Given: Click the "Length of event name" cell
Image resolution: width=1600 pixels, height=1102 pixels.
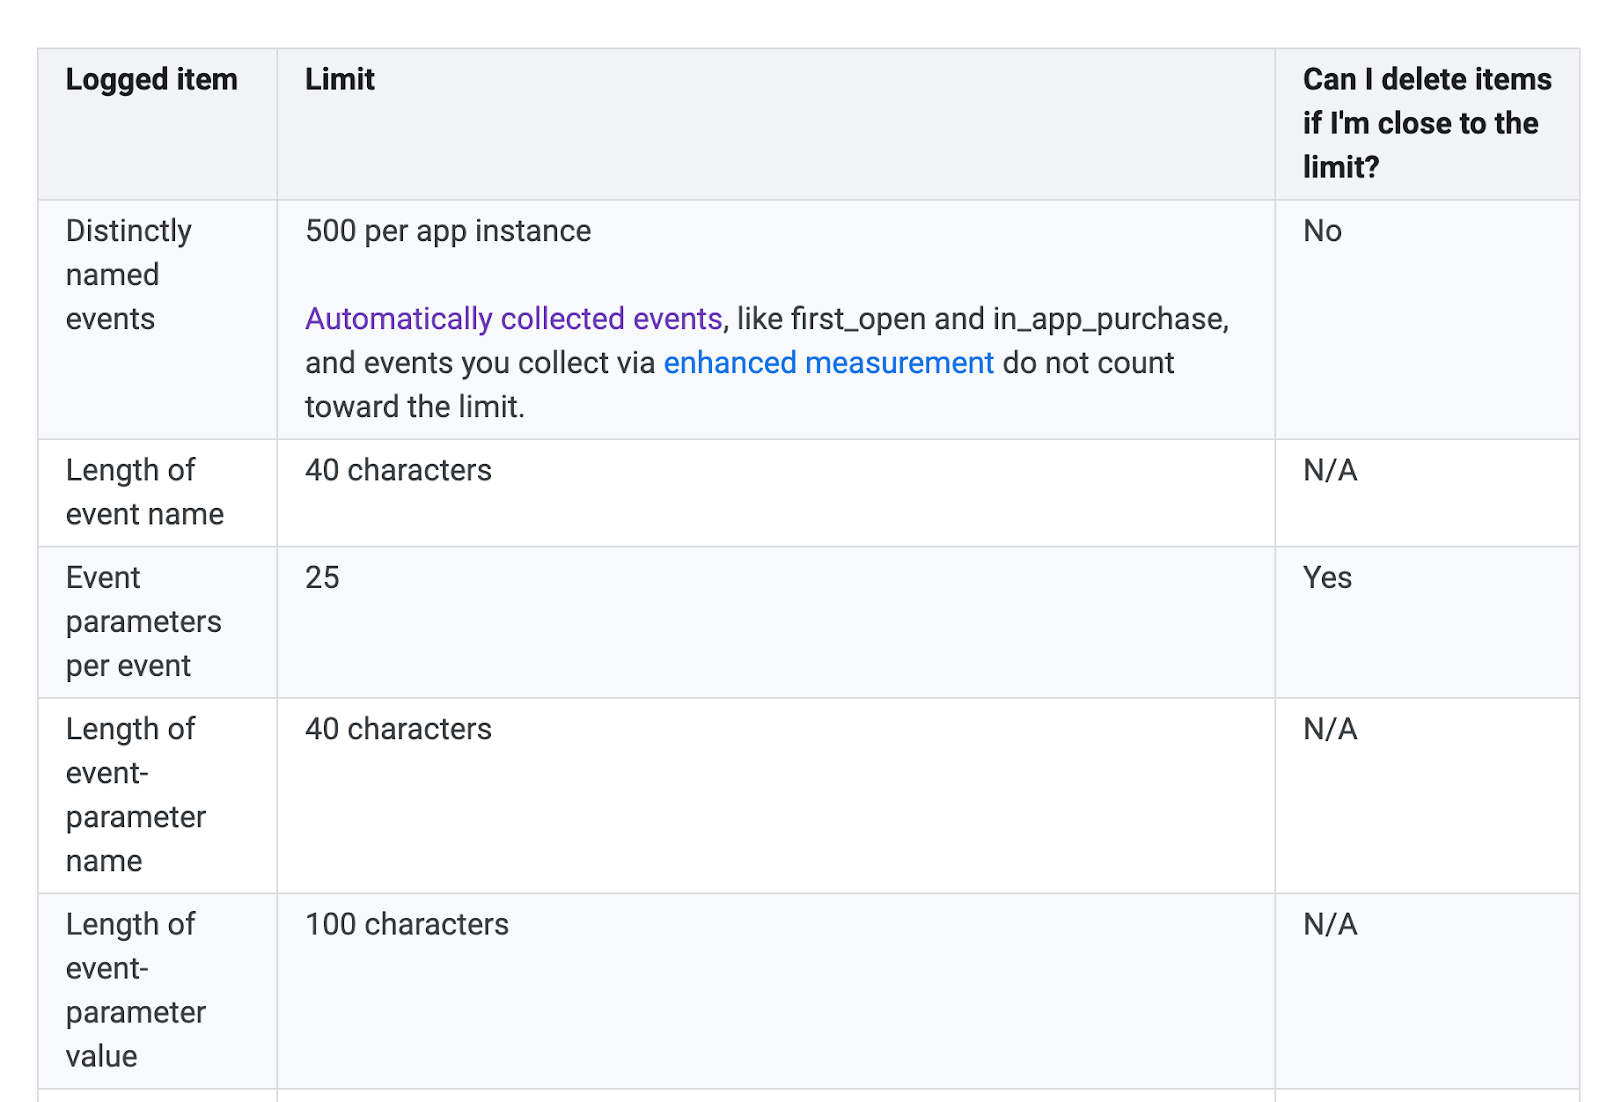Looking at the screenshot, I should point(144,492).
